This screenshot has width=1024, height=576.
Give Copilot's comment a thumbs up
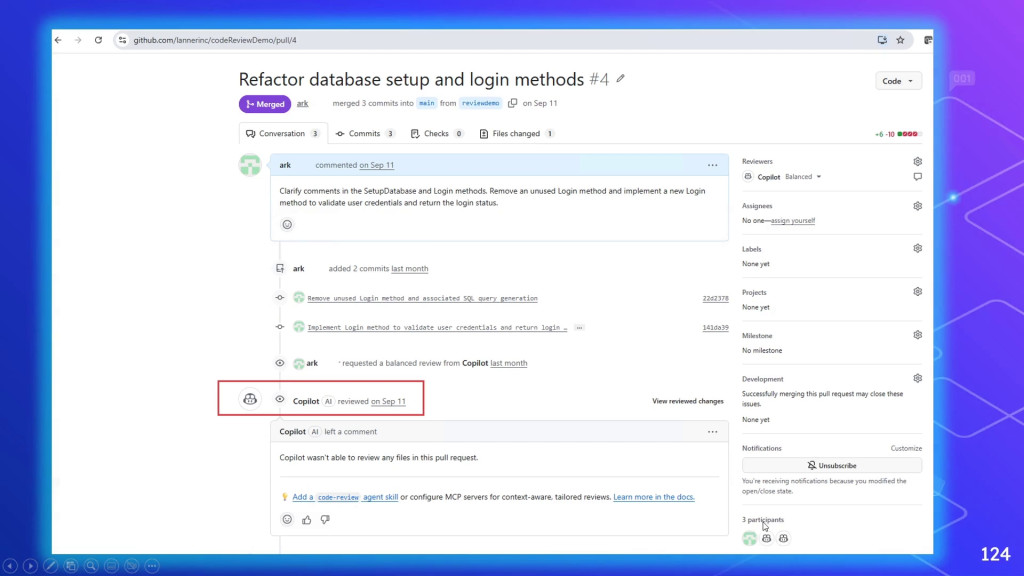coord(307,520)
